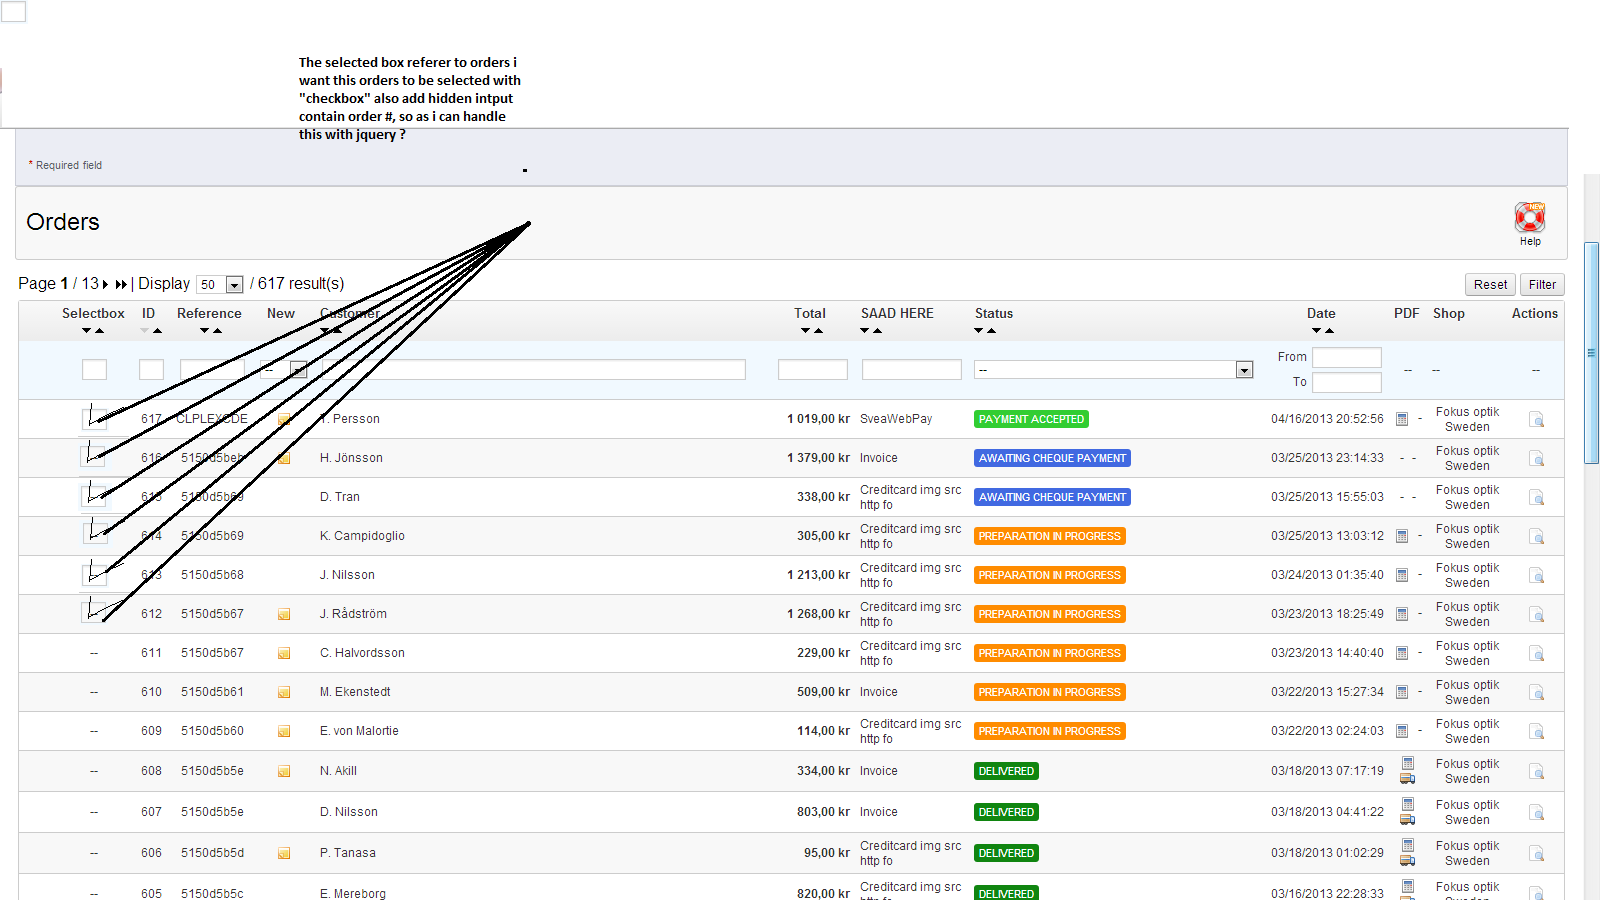View details of order 607
This screenshot has height=900, width=1600.
point(1536,813)
